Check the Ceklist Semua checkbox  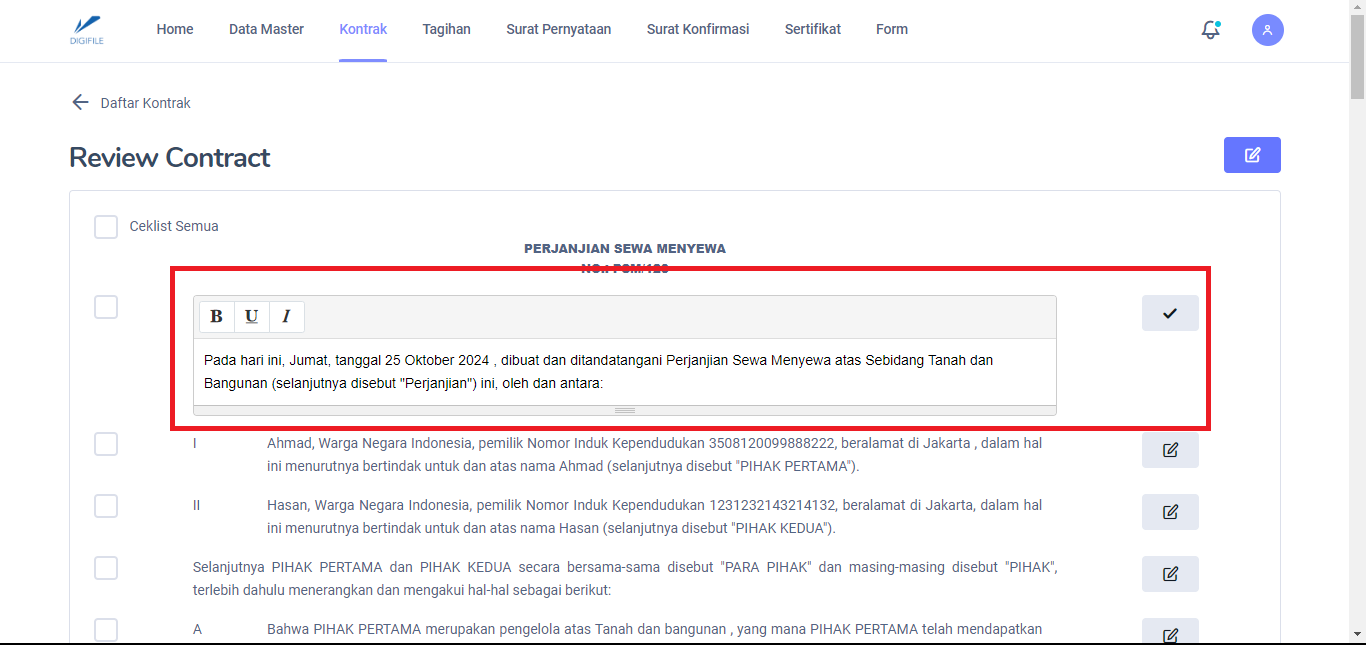(106, 227)
